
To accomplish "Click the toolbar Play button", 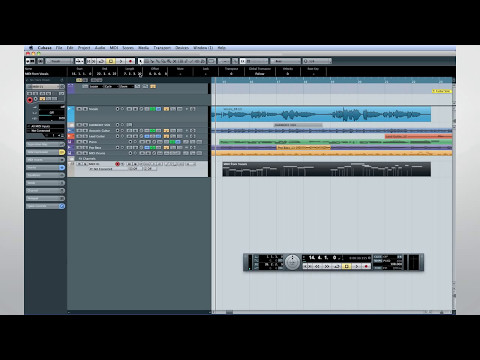I will pyautogui.click(x=121, y=61).
